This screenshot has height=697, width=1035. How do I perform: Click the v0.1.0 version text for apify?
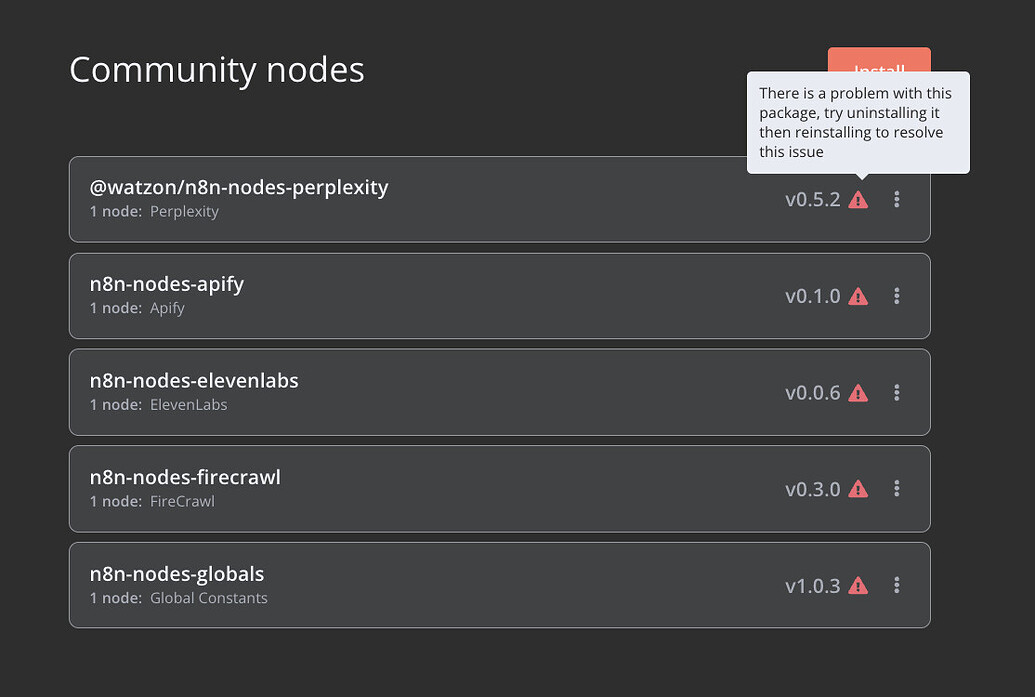pyautogui.click(x=810, y=296)
